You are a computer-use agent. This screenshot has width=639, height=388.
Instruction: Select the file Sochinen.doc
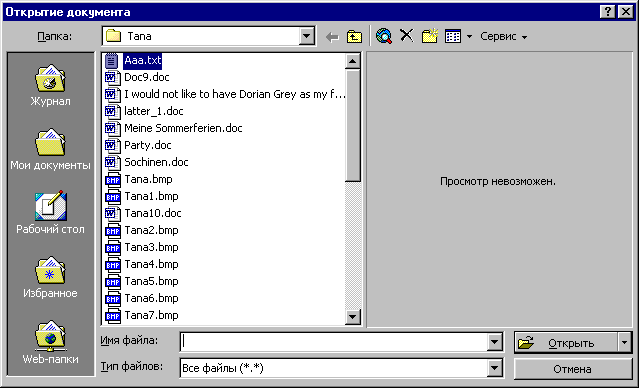coord(156,163)
